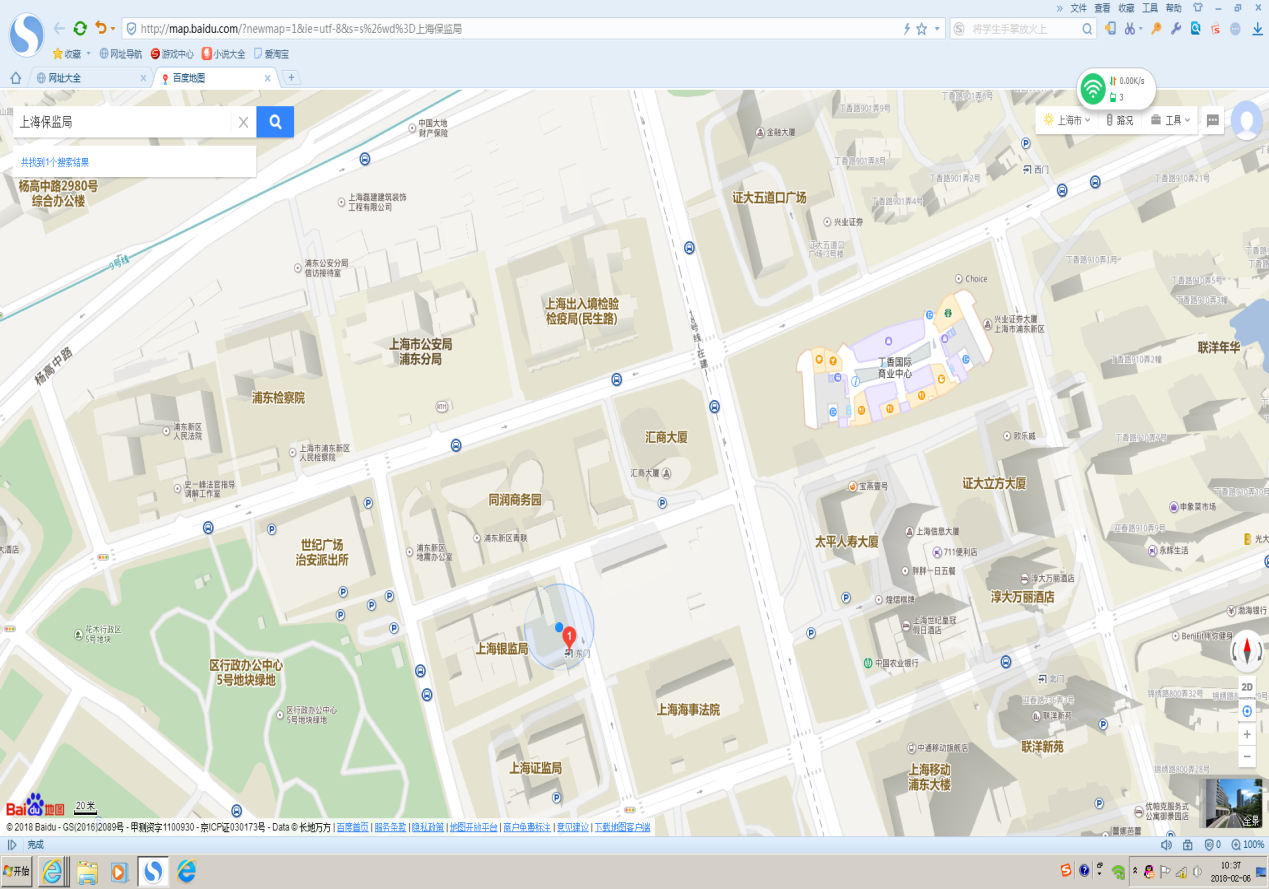Reload the page with the green refresh icon
1269x889 pixels.
80,29
